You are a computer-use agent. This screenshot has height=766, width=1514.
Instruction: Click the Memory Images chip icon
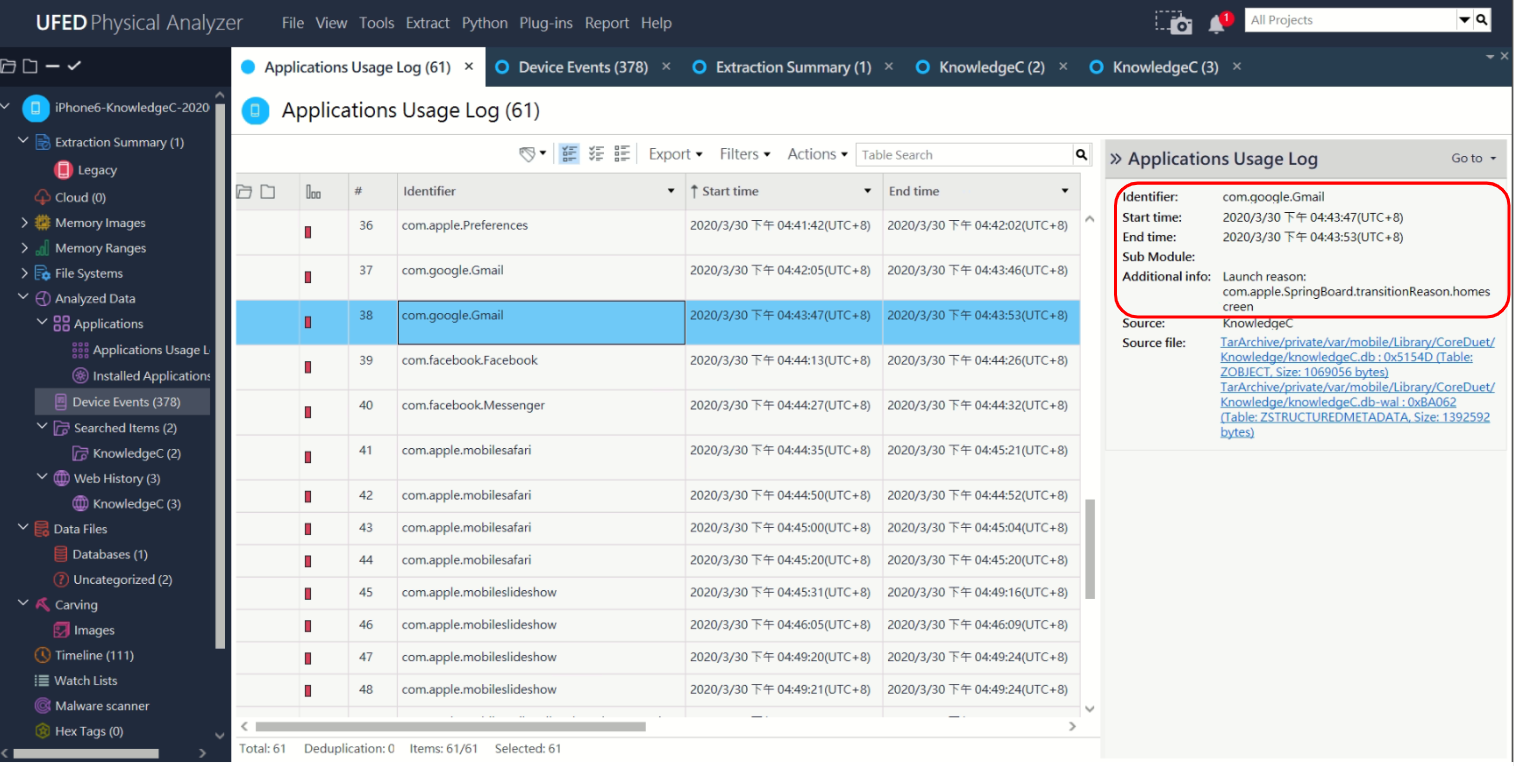[42, 223]
